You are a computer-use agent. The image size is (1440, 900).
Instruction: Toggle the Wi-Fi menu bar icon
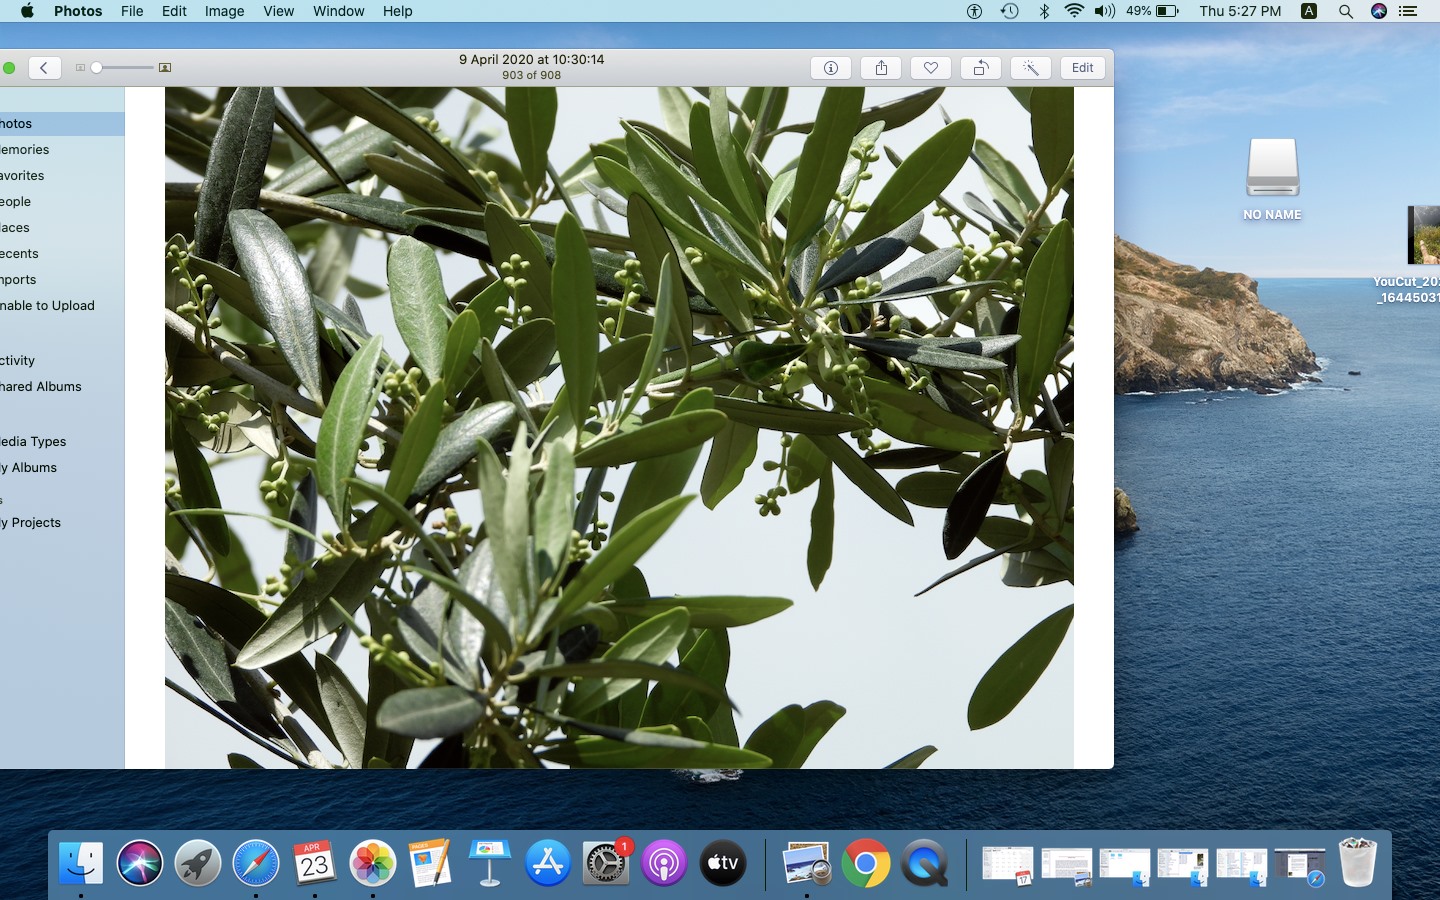click(x=1074, y=11)
